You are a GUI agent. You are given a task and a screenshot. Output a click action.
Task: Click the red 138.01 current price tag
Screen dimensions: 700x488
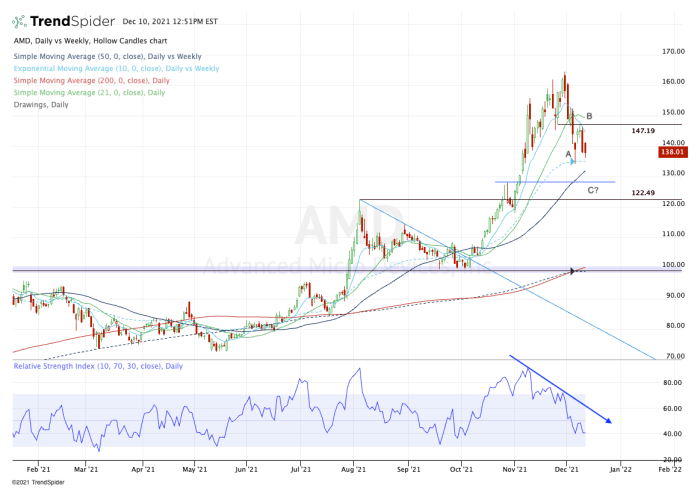(x=671, y=152)
